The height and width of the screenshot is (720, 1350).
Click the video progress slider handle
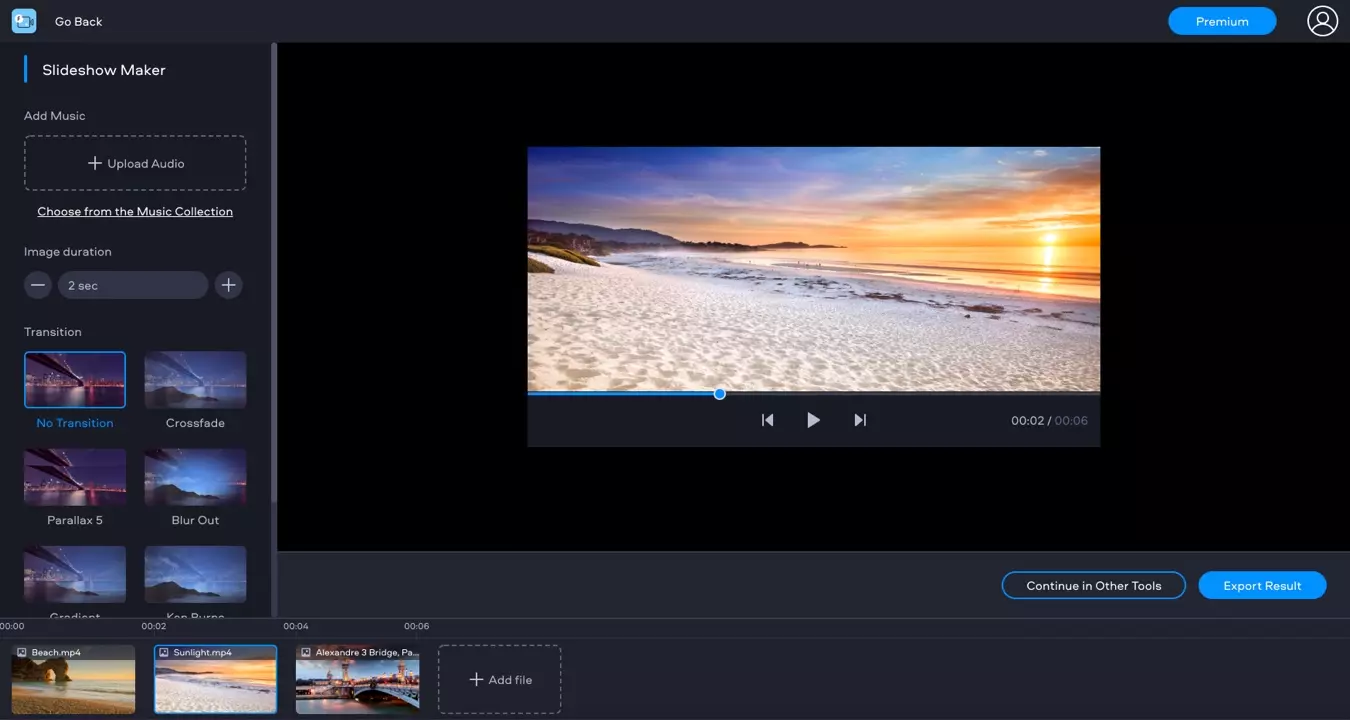pos(719,394)
